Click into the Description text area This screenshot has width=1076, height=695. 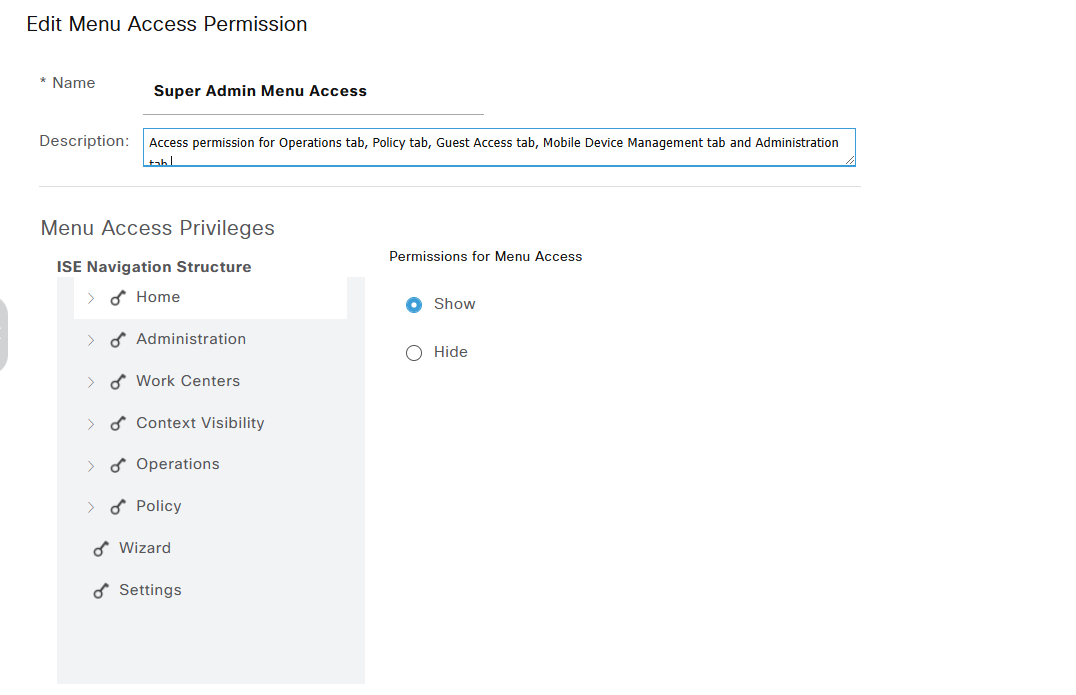[x=498, y=146]
